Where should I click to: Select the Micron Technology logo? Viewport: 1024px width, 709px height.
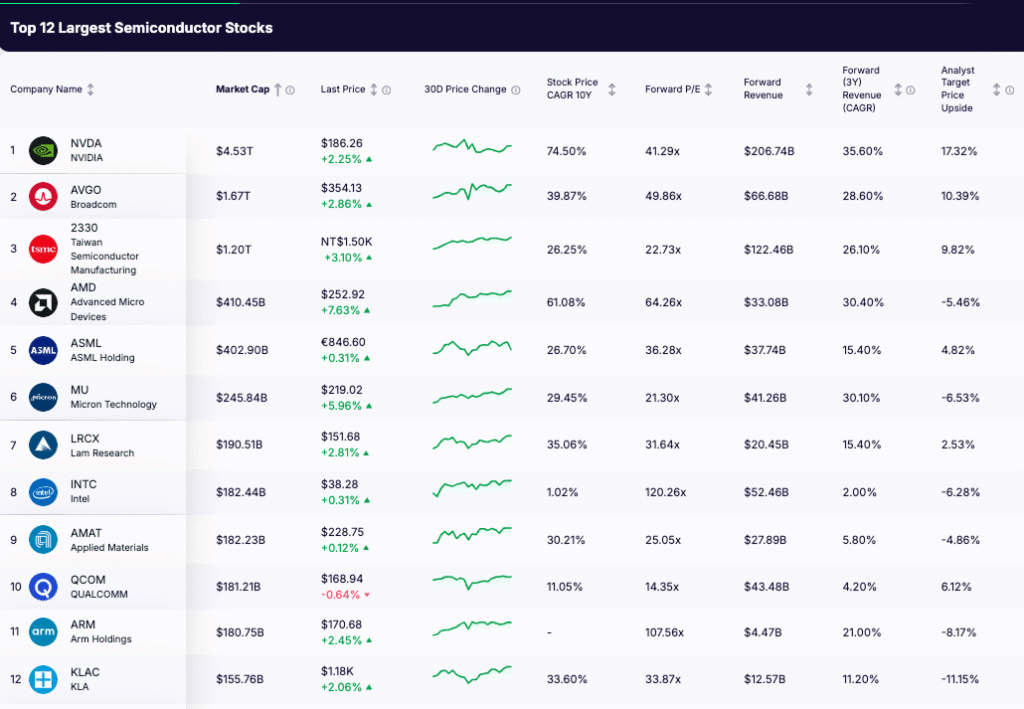pos(42,397)
